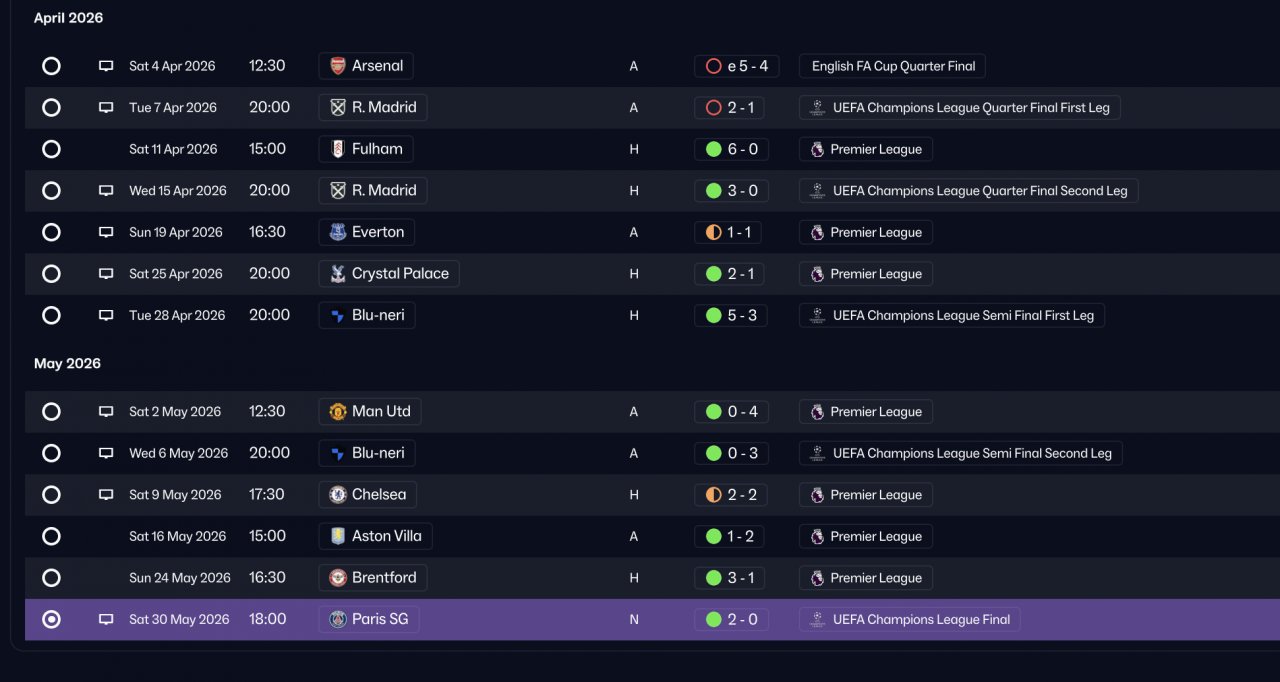1280x682 pixels.
Task: Click the Everton crest icon
Action: (x=338, y=232)
